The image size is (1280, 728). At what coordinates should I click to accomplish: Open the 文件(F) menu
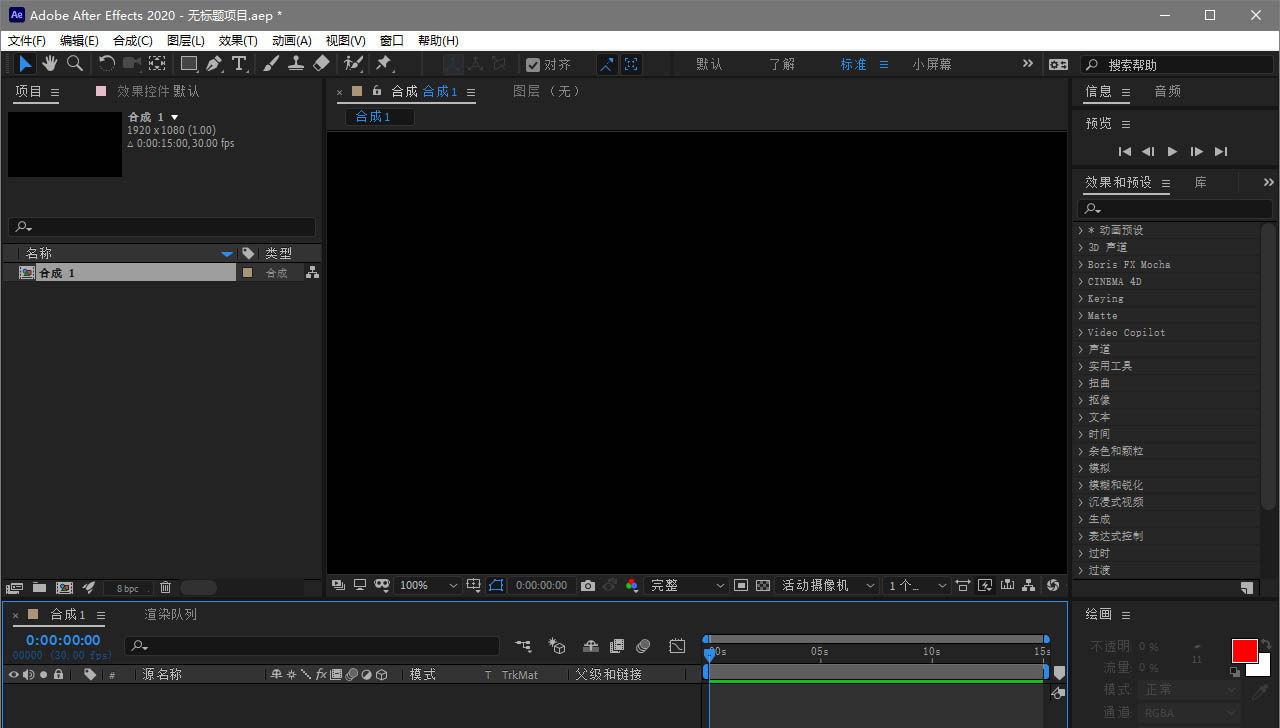pos(27,41)
